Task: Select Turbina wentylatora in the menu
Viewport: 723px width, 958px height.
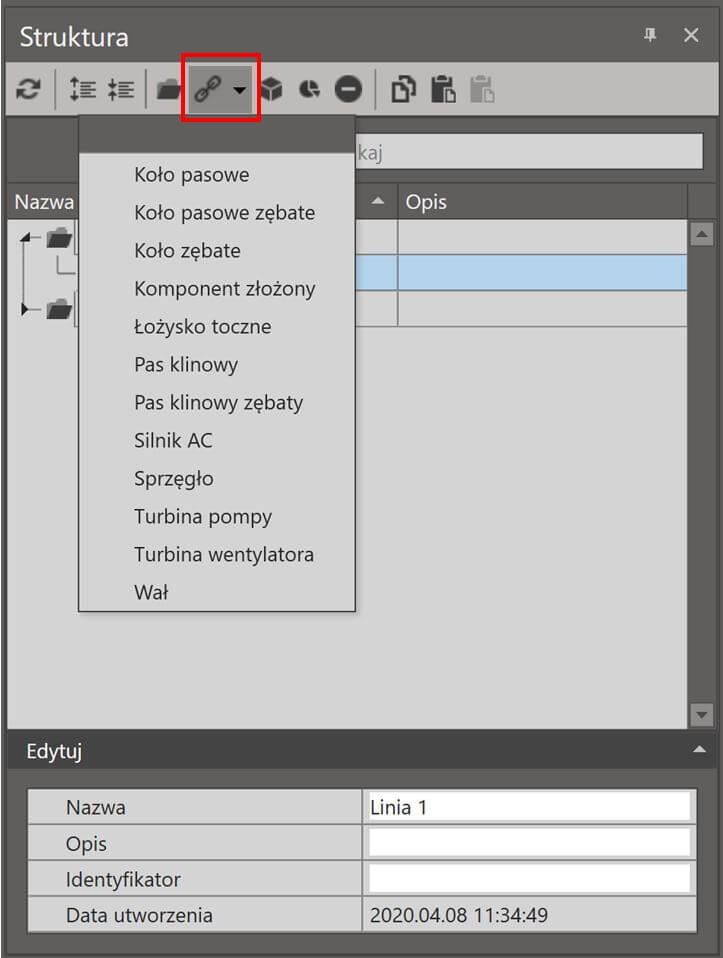Action: (x=224, y=555)
